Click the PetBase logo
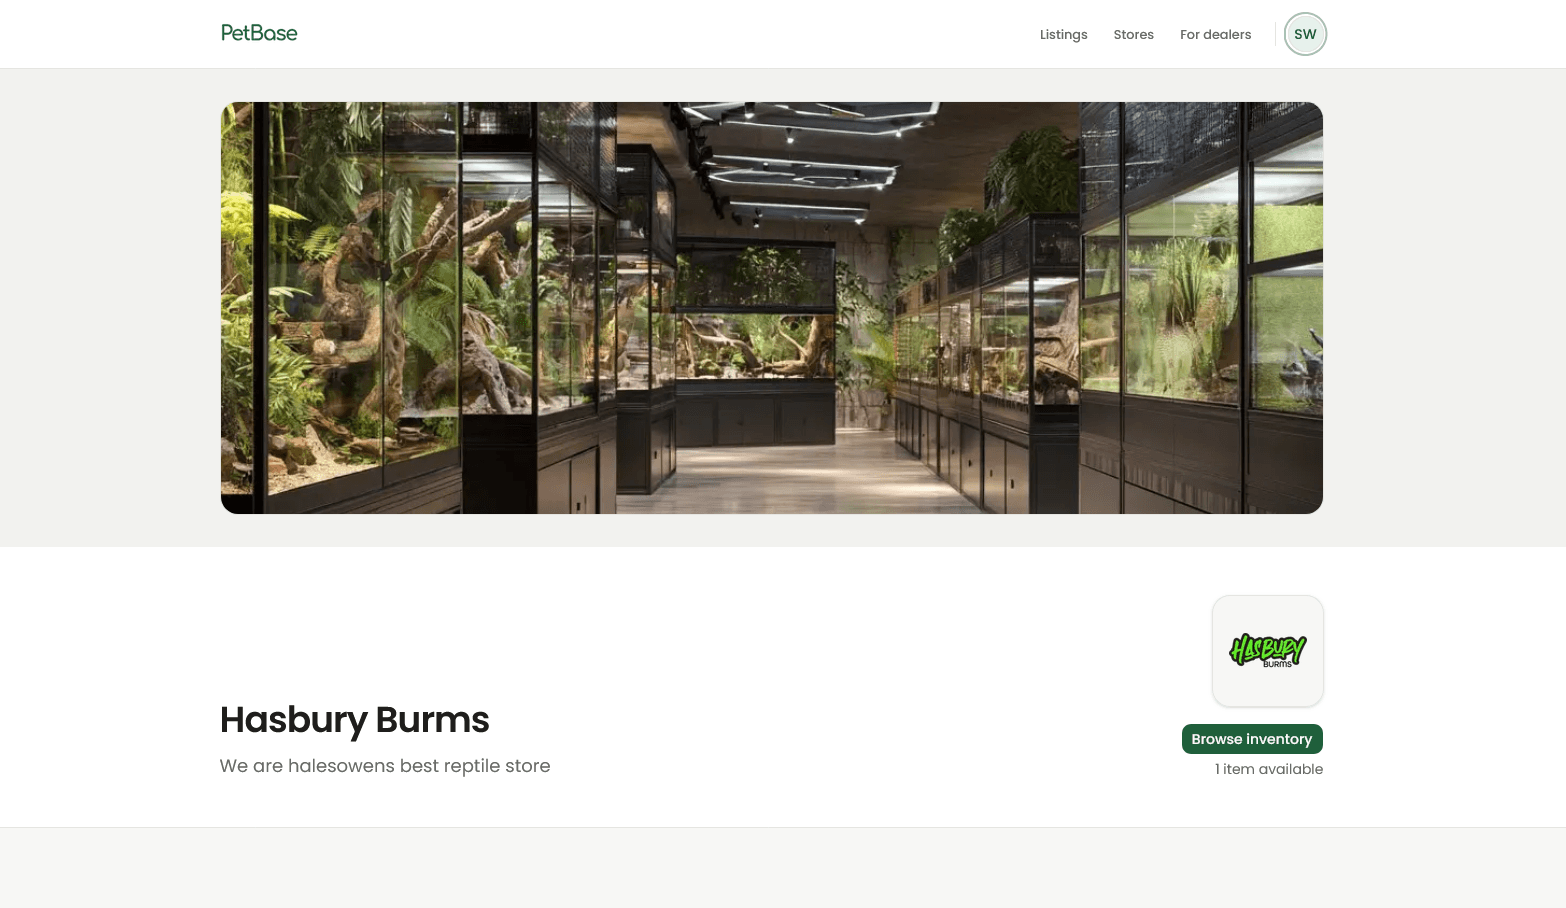Viewport: 1566px width, 908px height. point(259,33)
